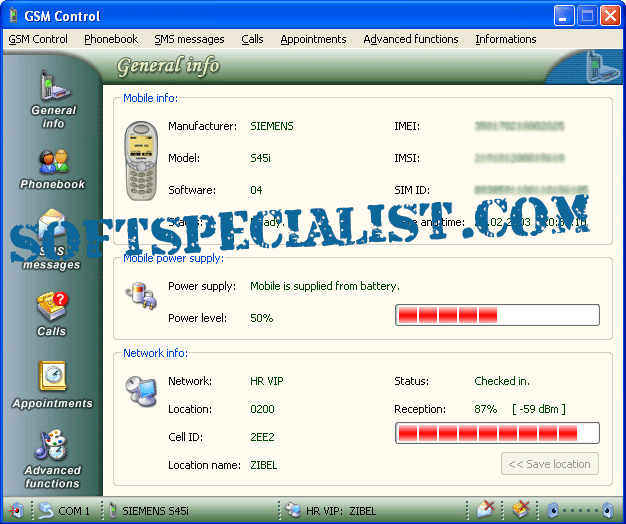Viewport: 626px width, 524px height.
Task: Open the Phonebook menu in menu bar
Action: point(111,39)
